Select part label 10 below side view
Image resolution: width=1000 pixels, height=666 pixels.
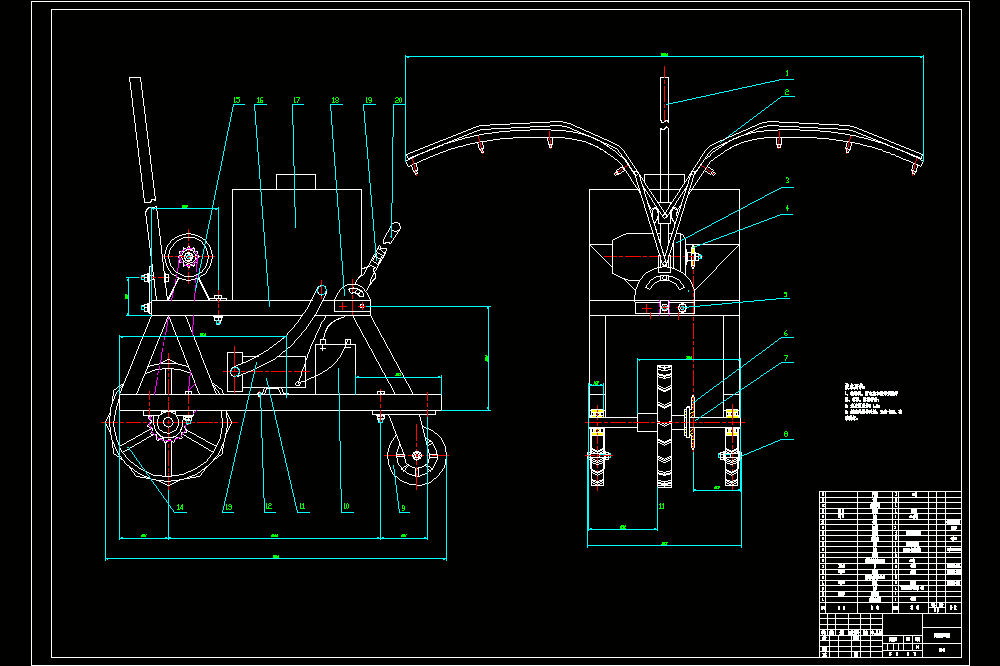[x=346, y=507]
